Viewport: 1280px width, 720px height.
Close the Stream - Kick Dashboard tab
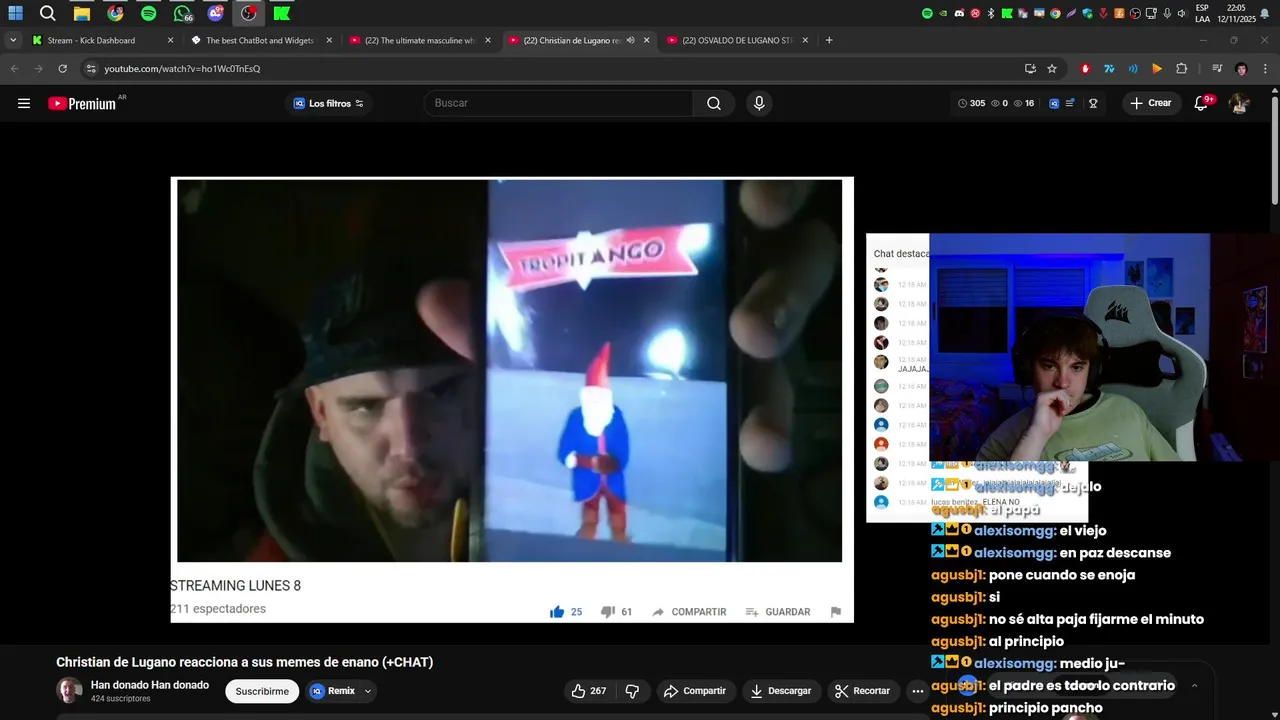pyautogui.click(x=170, y=40)
